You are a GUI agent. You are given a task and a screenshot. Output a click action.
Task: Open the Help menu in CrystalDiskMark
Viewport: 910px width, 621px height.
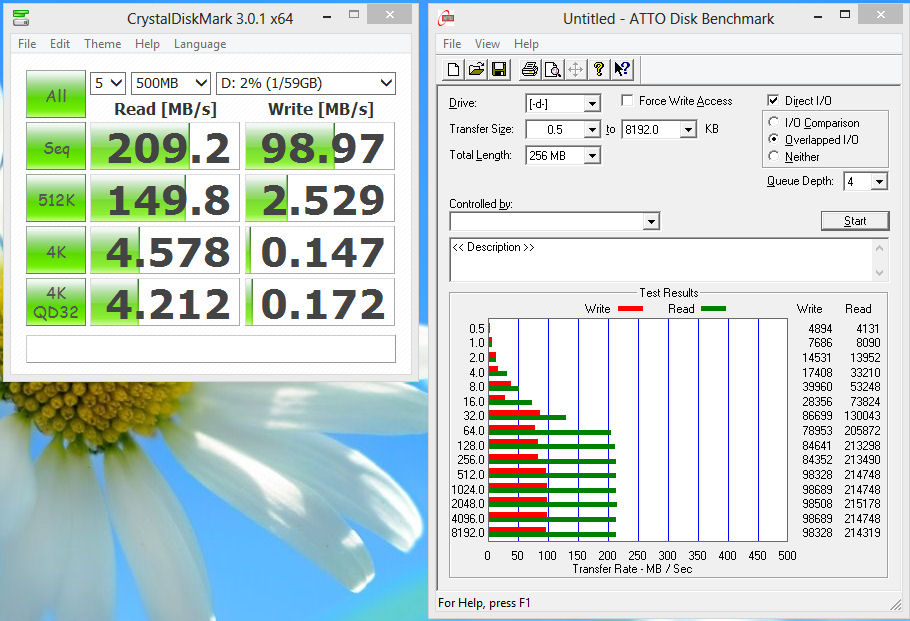[x=147, y=44]
